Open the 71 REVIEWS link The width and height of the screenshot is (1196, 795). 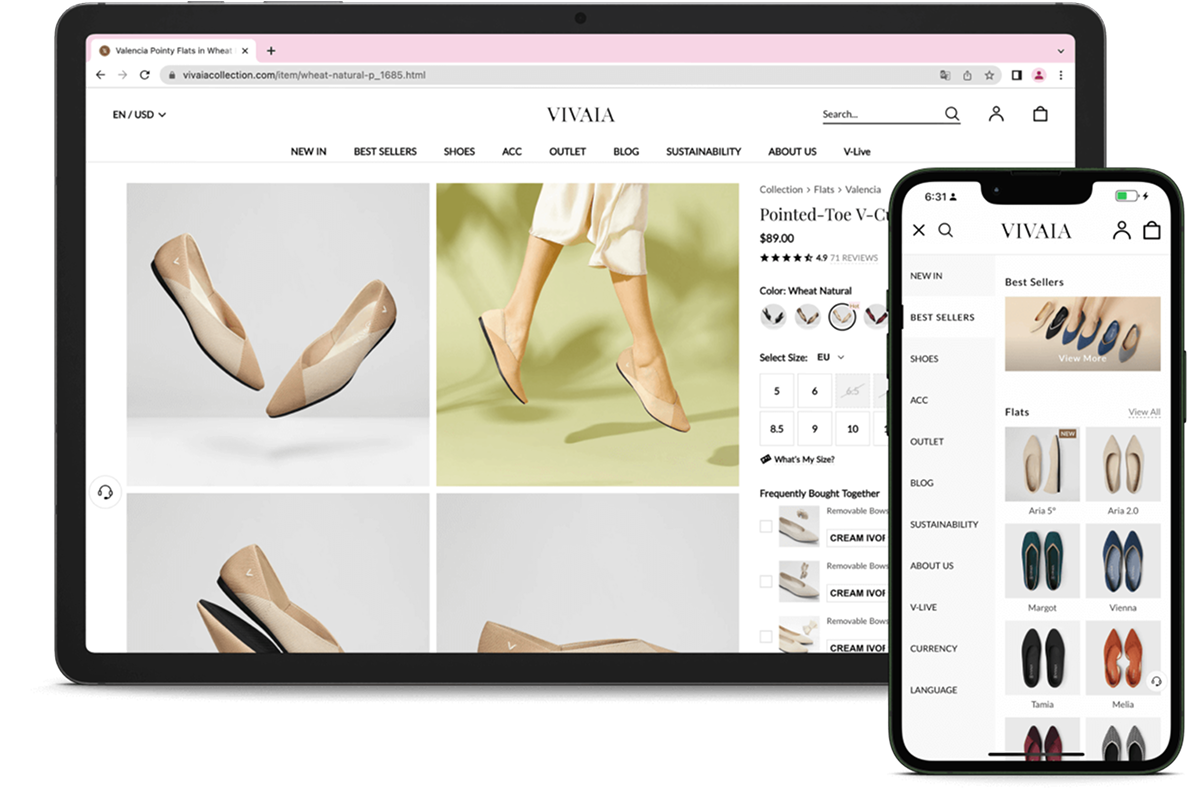coord(854,258)
